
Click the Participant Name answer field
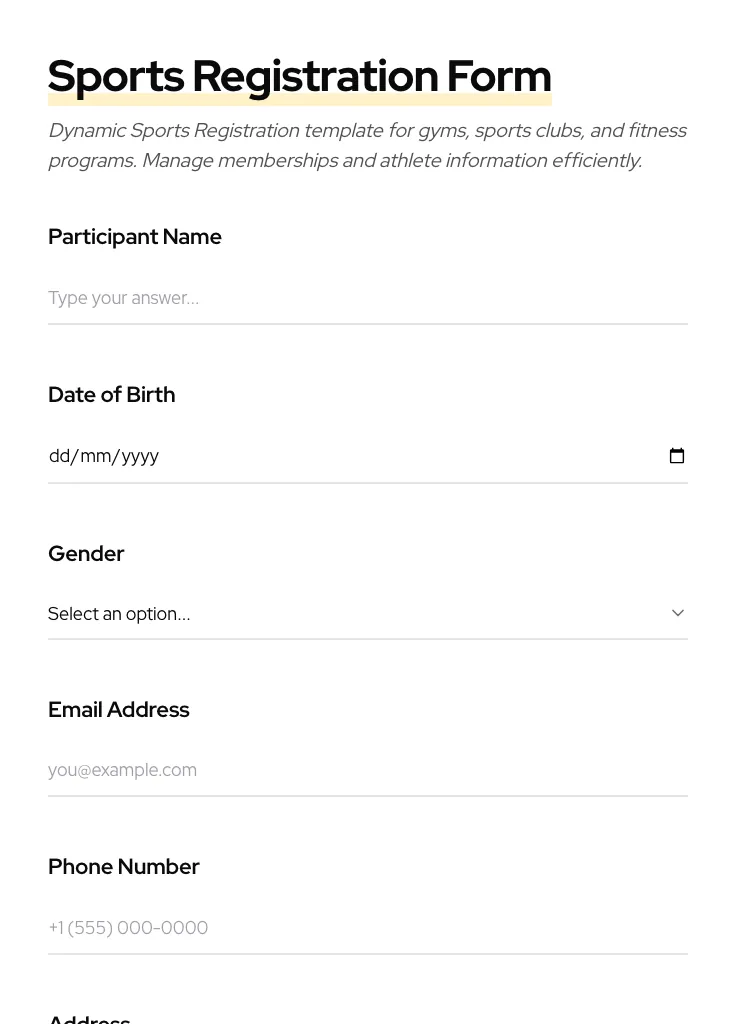[367, 298]
